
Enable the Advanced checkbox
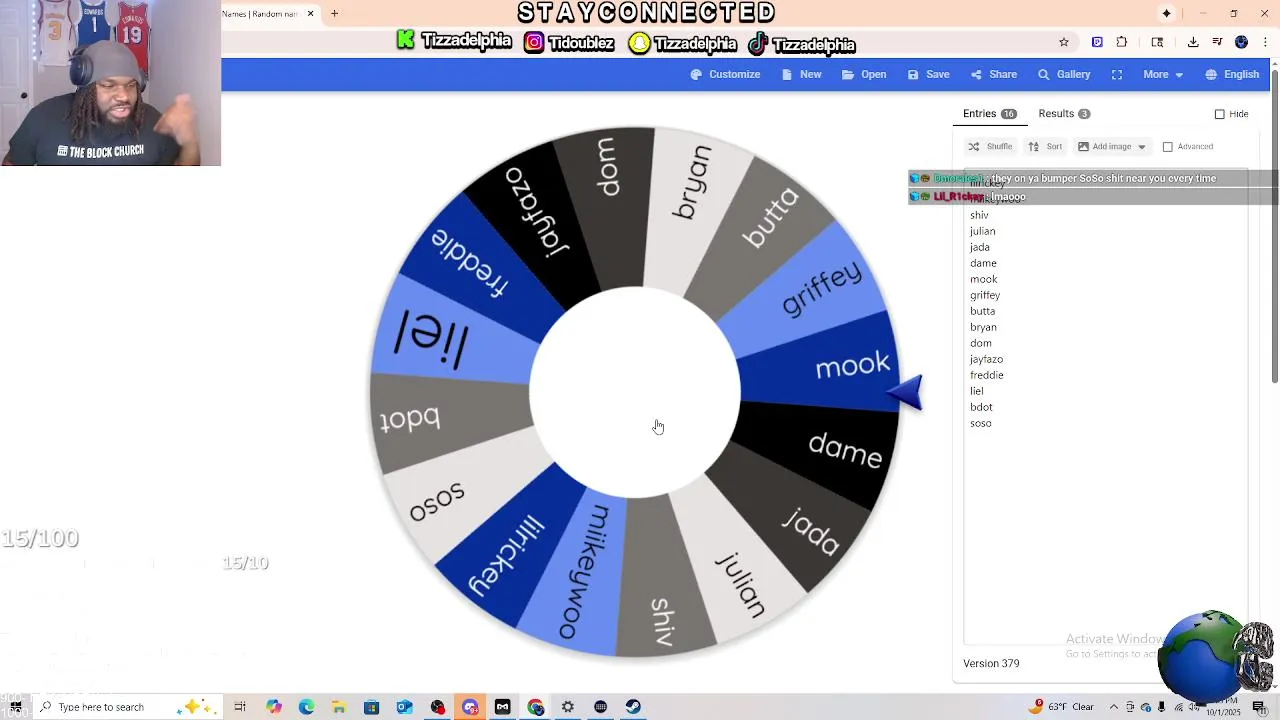pyautogui.click(x=1167, y=147)
